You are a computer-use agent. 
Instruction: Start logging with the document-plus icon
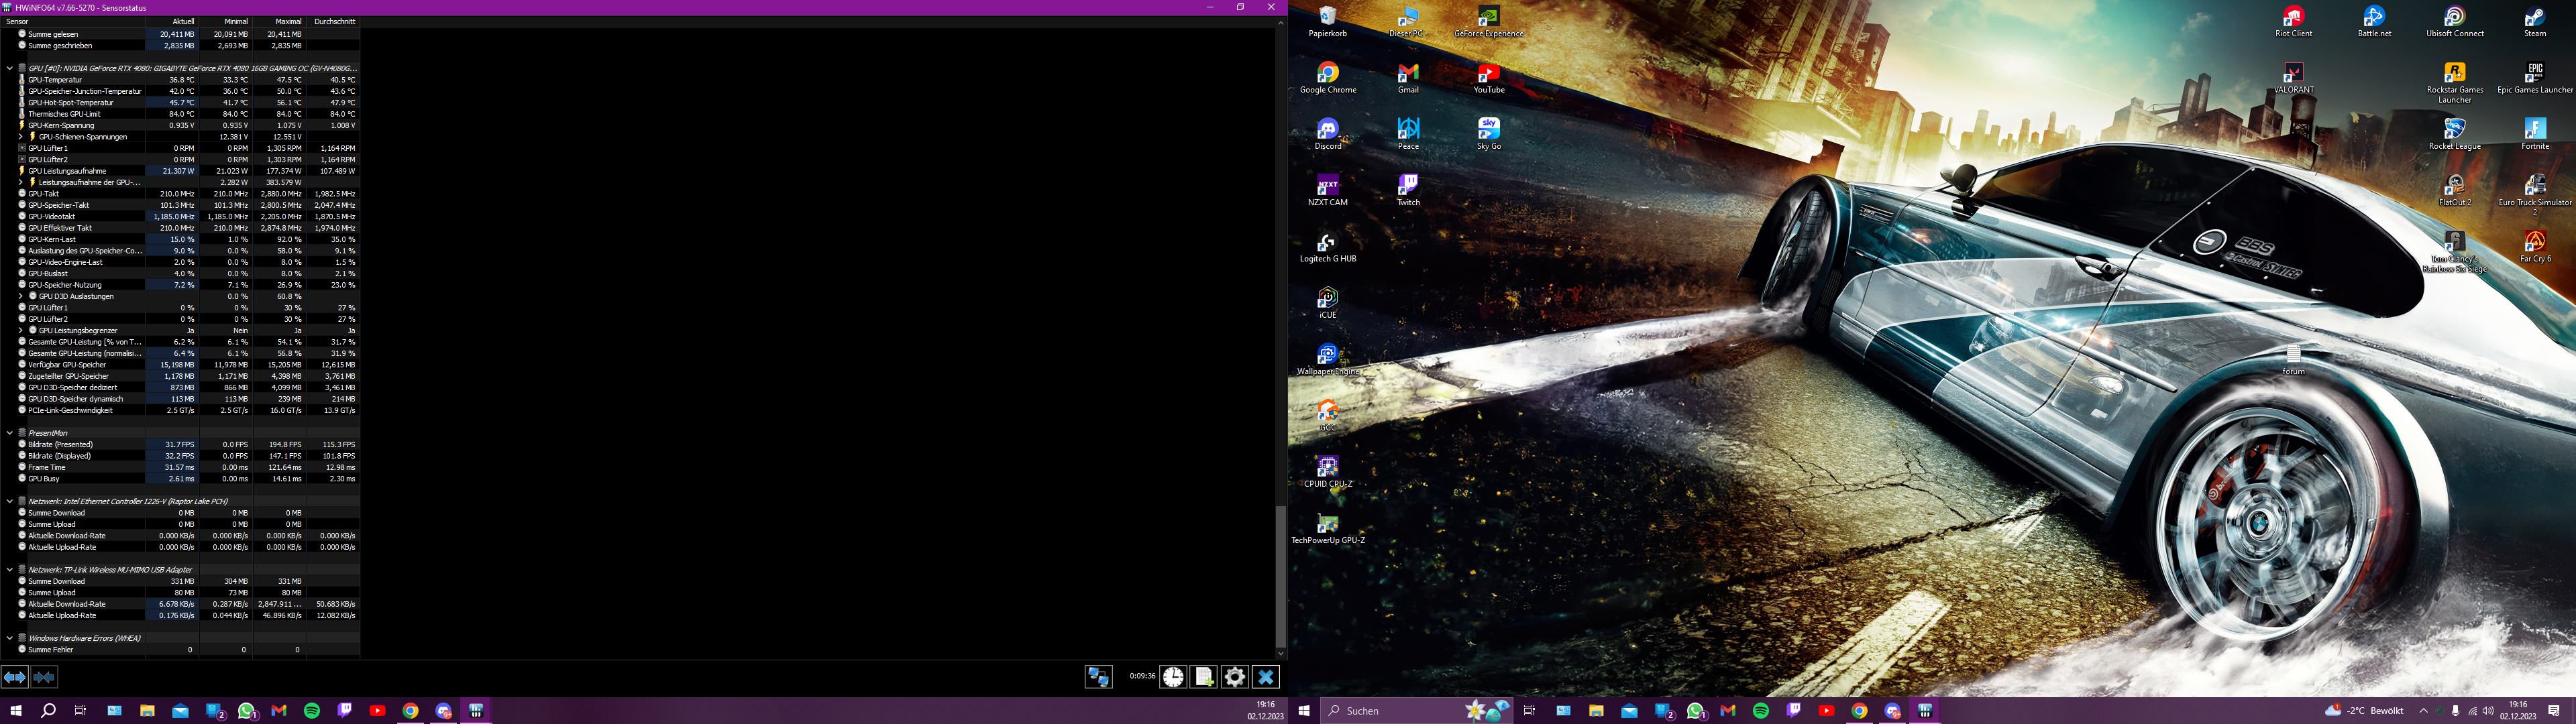point(1204,677)
